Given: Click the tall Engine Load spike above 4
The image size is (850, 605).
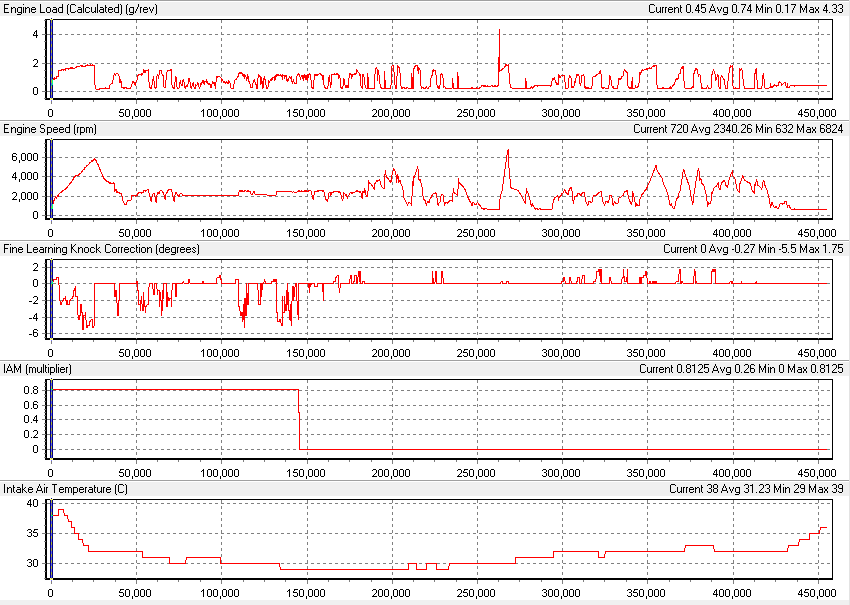Looking at the screenshot, I should click(500, 34).
